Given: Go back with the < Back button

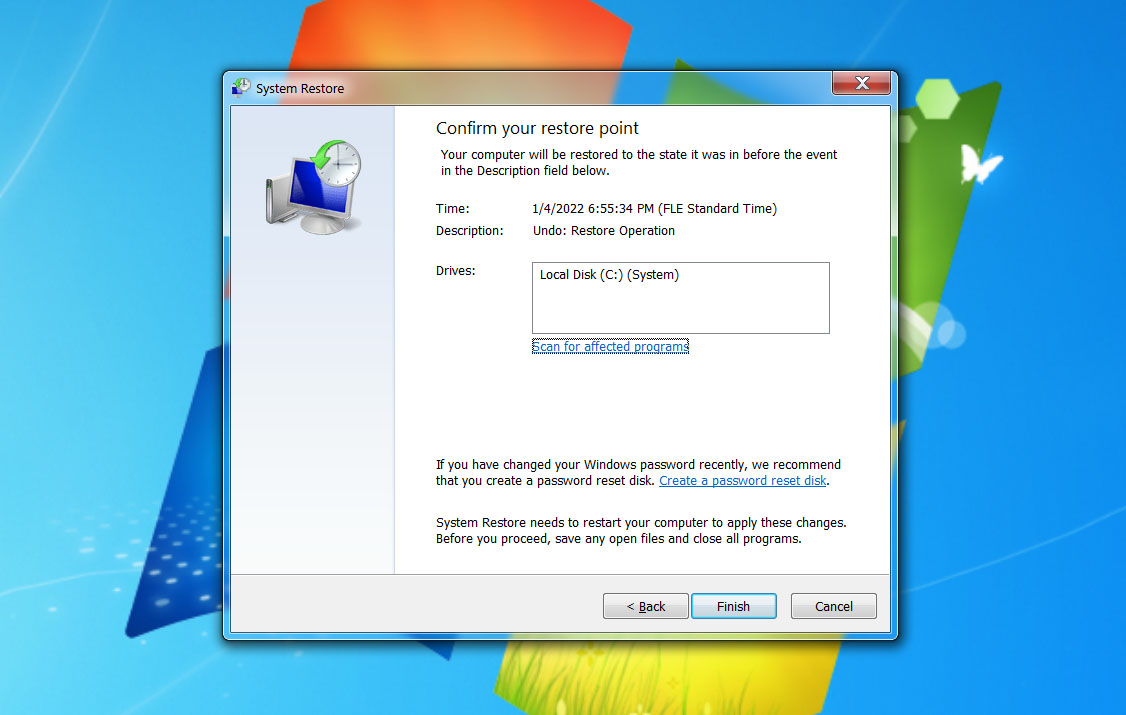Looking at the screenshot, I should (646, 606).
